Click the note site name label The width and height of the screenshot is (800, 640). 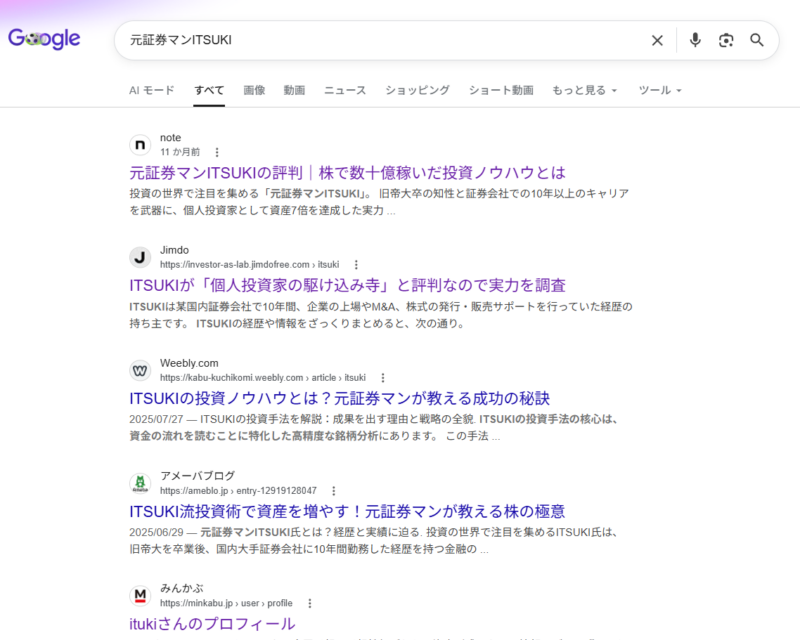[x=170, y=138]
